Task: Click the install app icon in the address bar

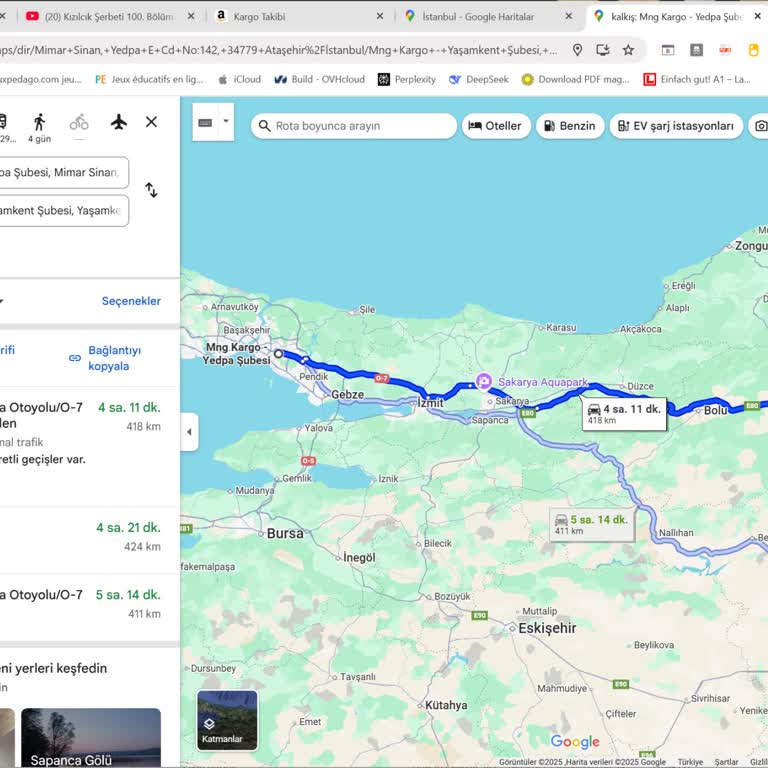Action: [603, 50]
